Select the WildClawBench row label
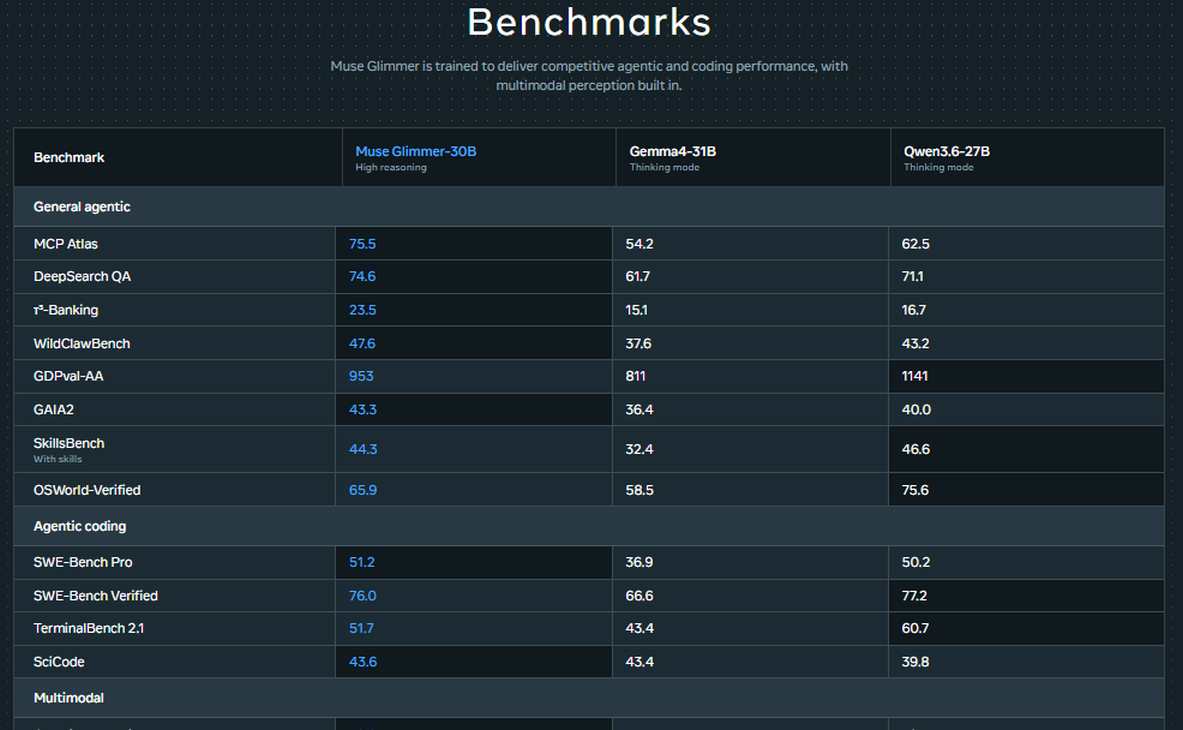The height and width of the screenshot is (730, 1183). pyautogui.click(x=81, y=343)
